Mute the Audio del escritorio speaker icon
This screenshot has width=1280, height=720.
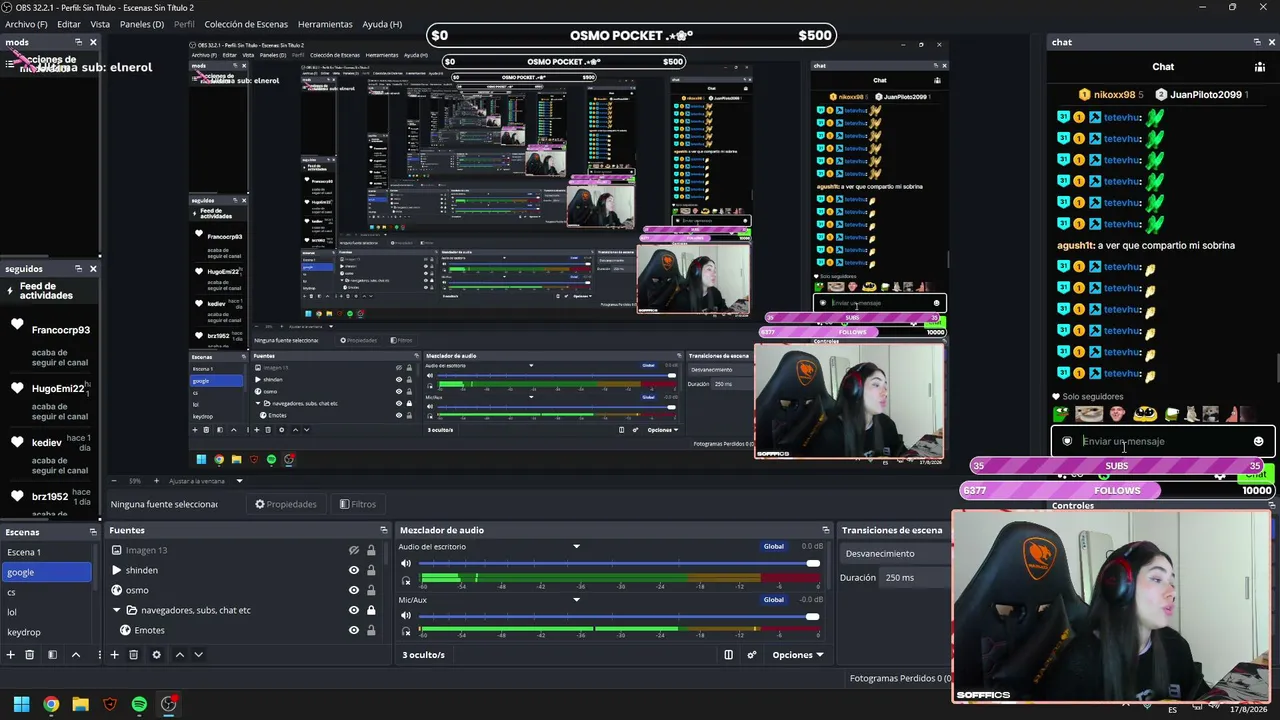click(406, 563)
